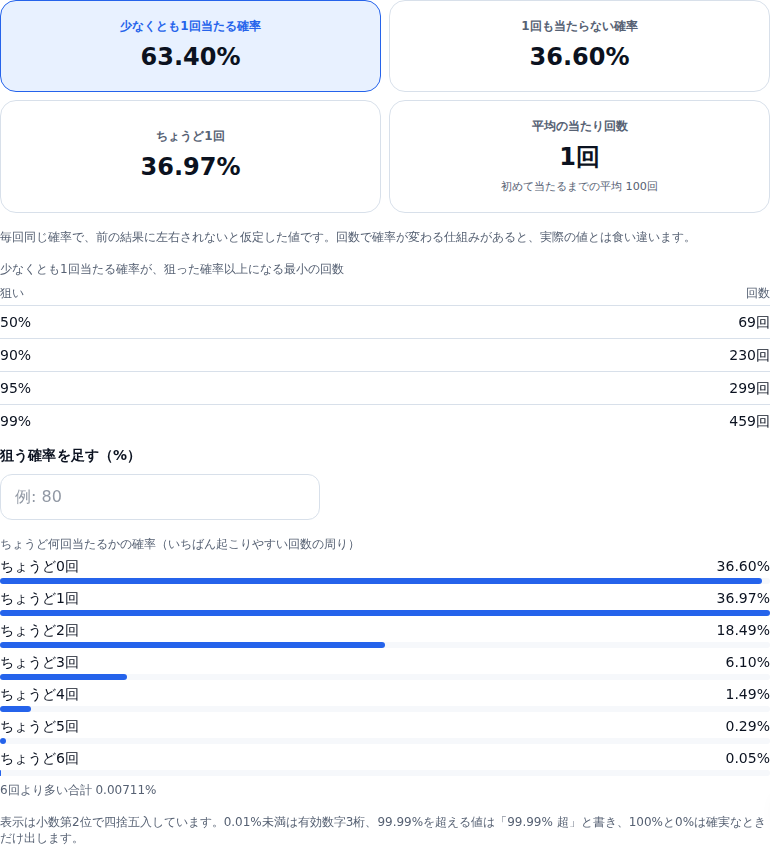This screenshot has height=846, width=770.
Task: Click the 6回より多い合計 0.00711% text
Action: click(x=78, y=790)
